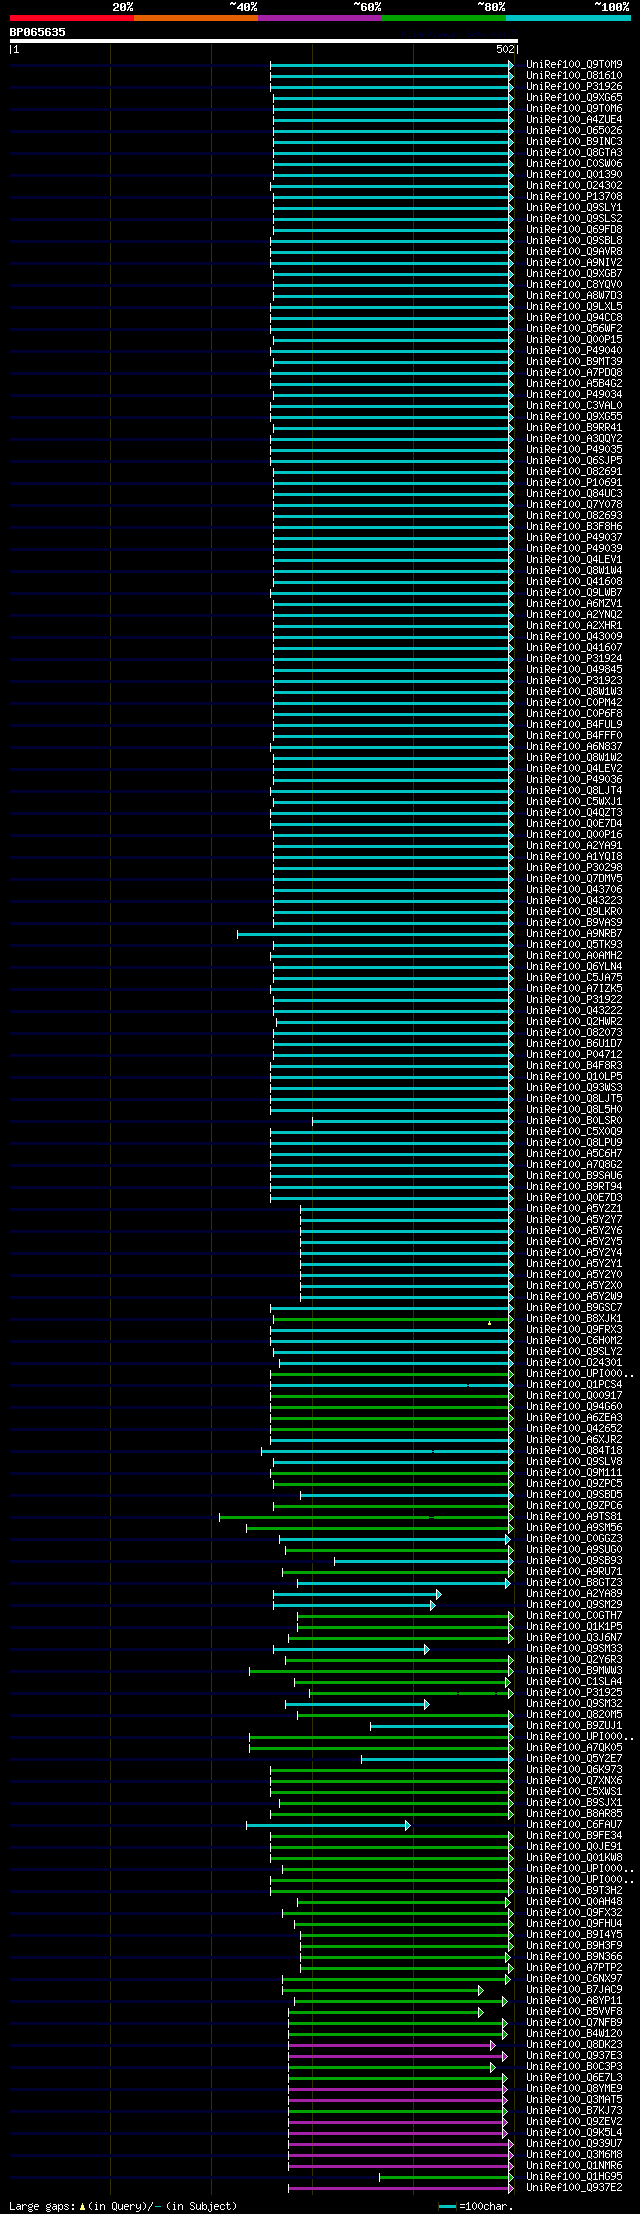Select hit label UniRef100_Q9SM33
The height and width of the screenshot is (2214, 640).
click(x=574, y=1649)
